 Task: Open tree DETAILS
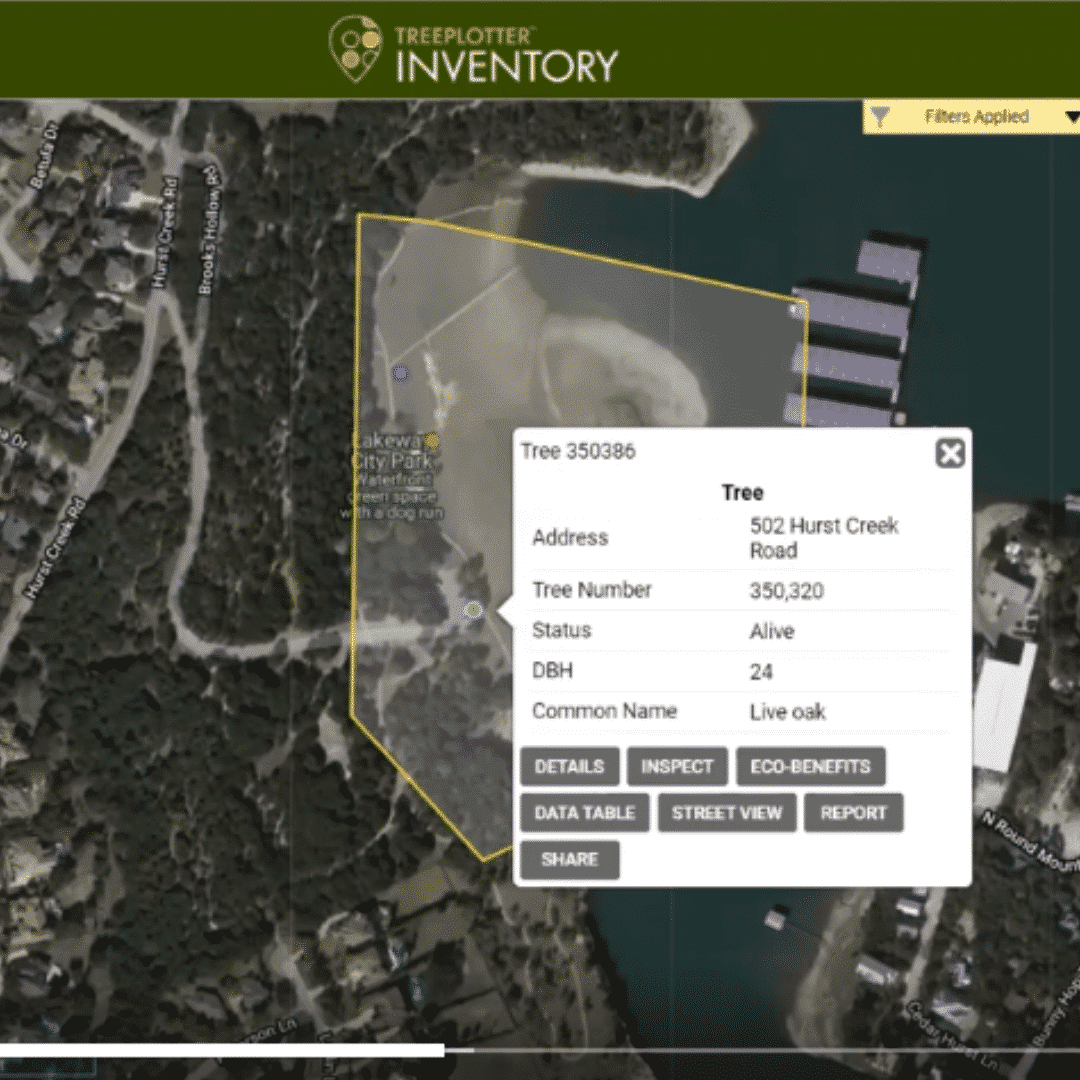pyautogui.click(x=570, y=767)
